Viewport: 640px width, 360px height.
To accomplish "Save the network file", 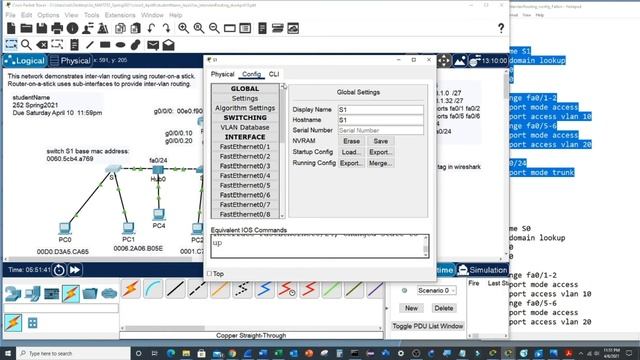I will (x=42, y=28).
